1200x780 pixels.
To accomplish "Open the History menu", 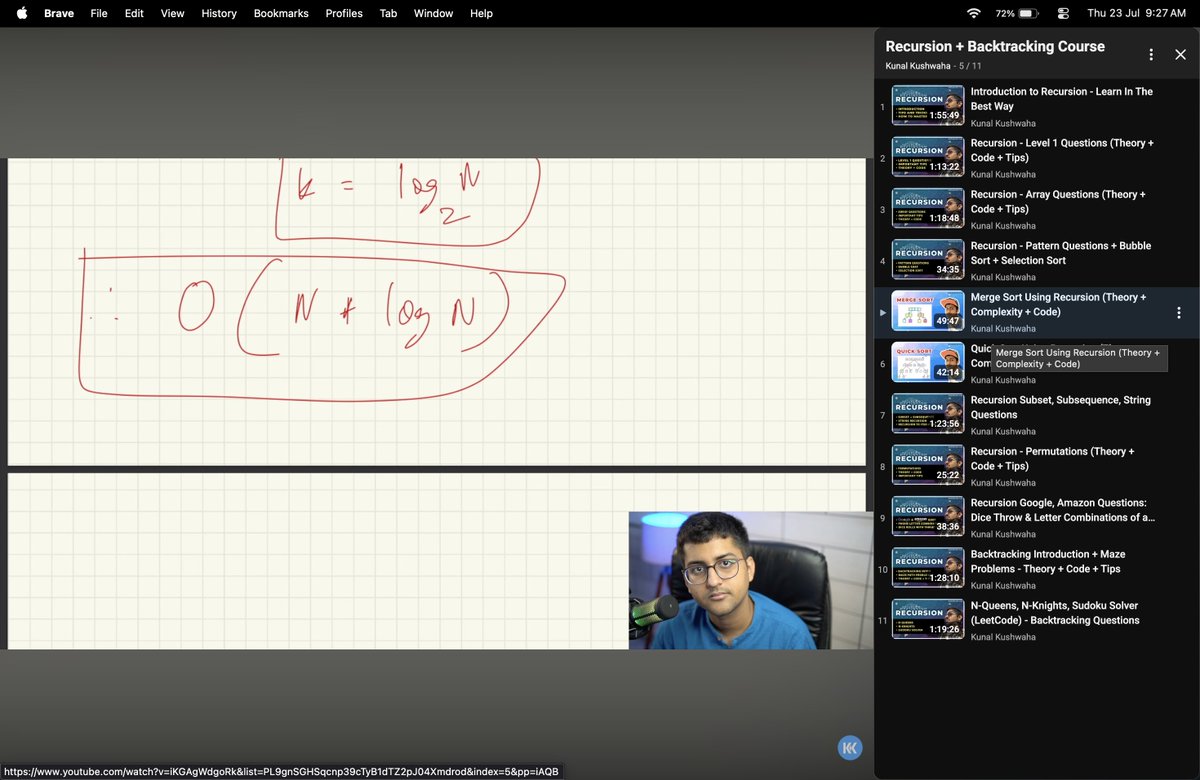I will click(x=219, y=13).
